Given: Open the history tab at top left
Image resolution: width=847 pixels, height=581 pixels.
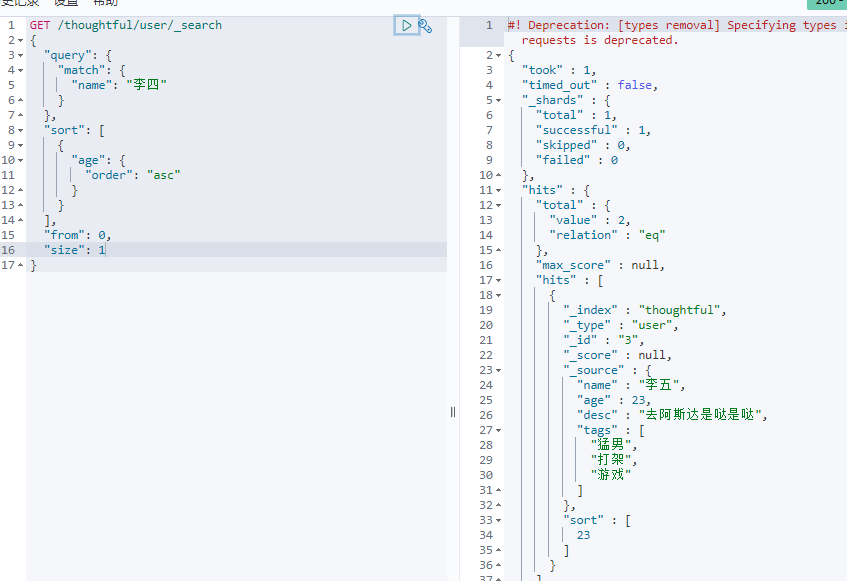Looking at the screenshot, I should [20, 3].
